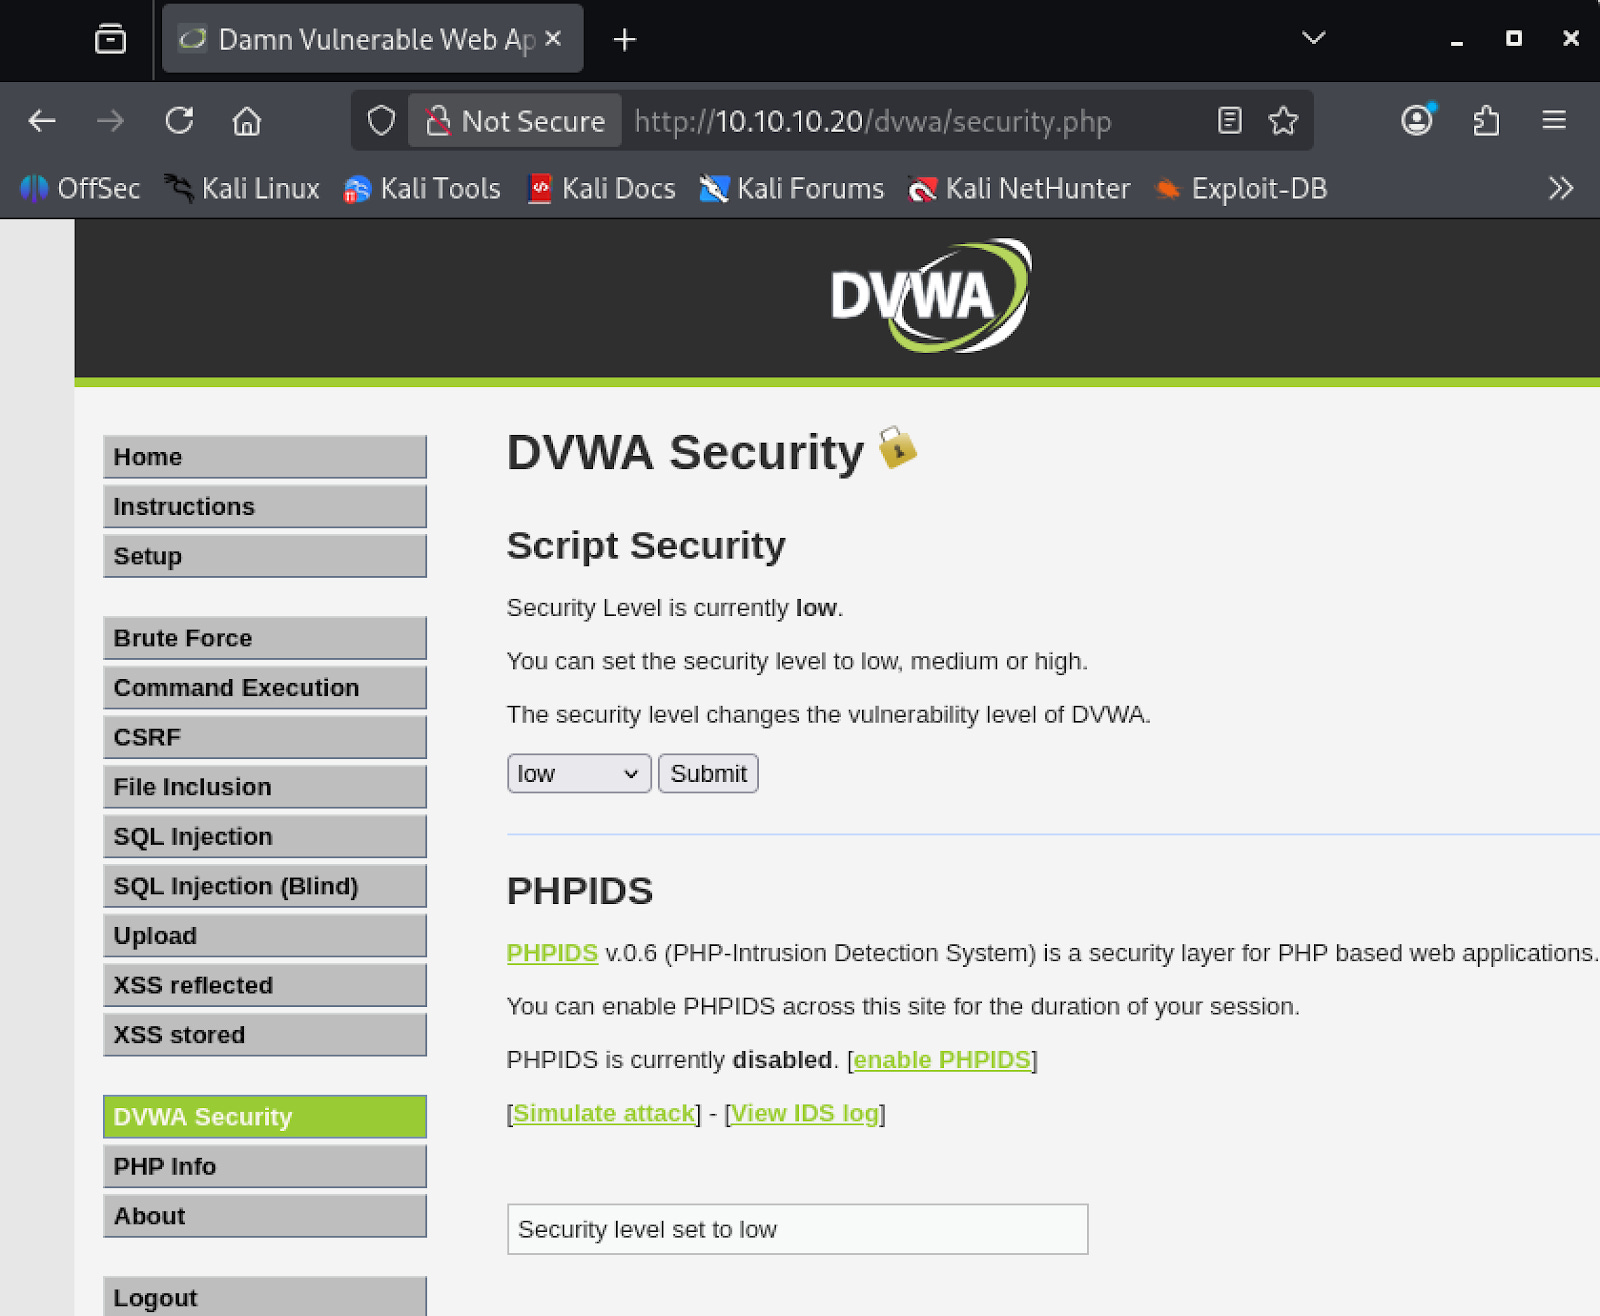Screen dimensions: 1600x1316
Task: Open Setup in sidebar
Action: [x=265, y=556]
